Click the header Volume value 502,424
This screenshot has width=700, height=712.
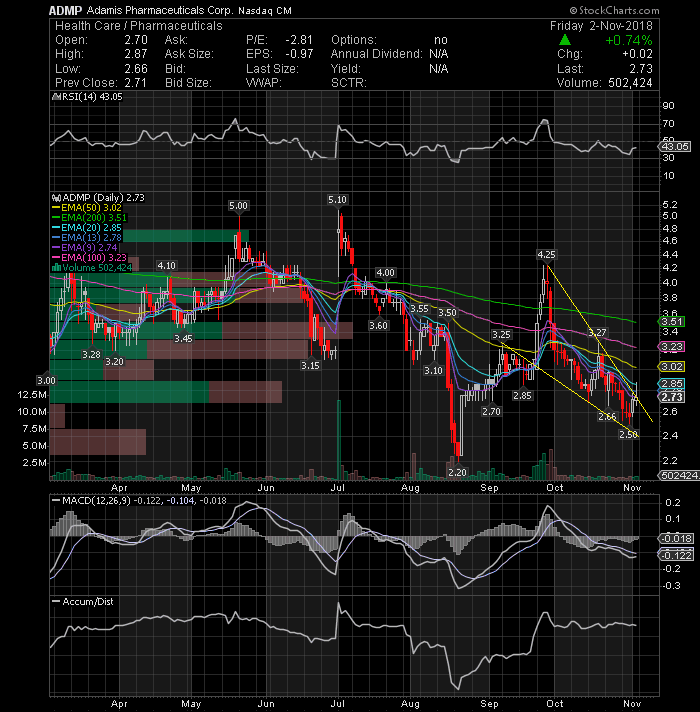click(629, 83)
